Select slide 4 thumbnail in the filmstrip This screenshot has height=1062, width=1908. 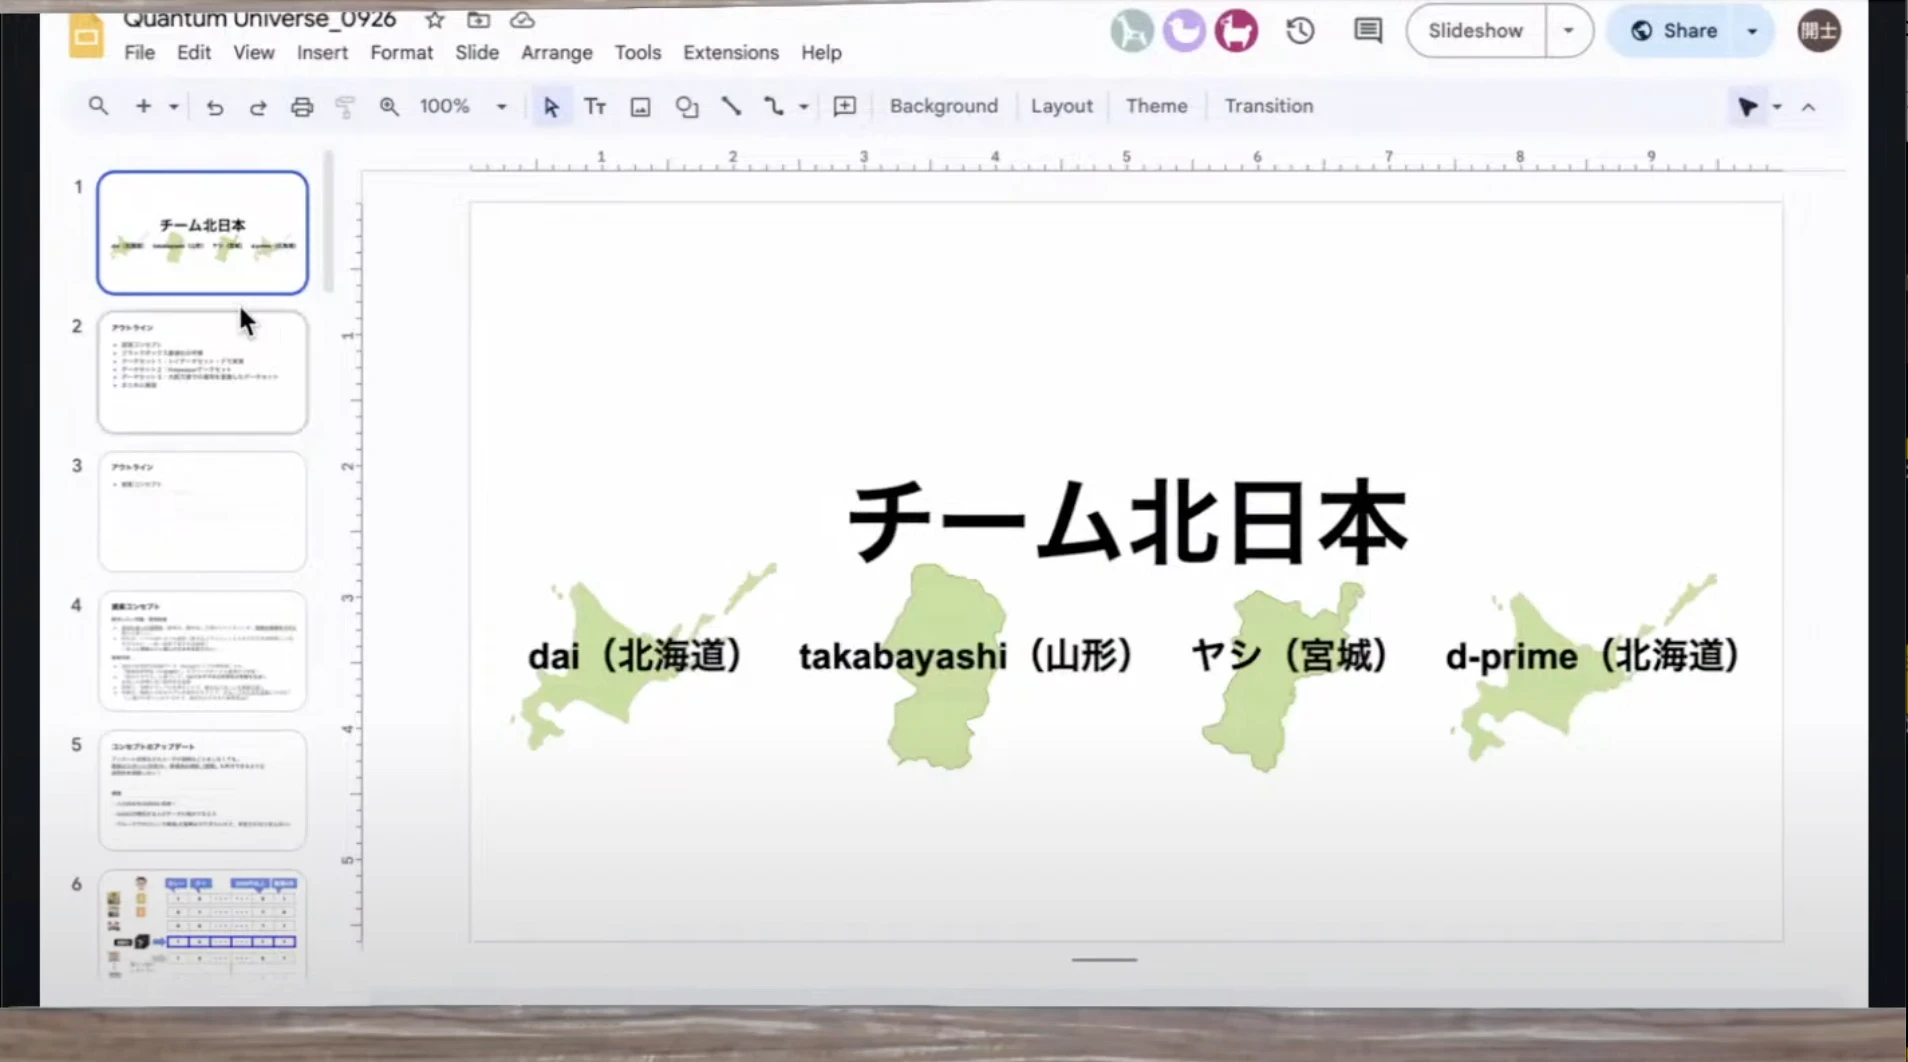(202, 650)
